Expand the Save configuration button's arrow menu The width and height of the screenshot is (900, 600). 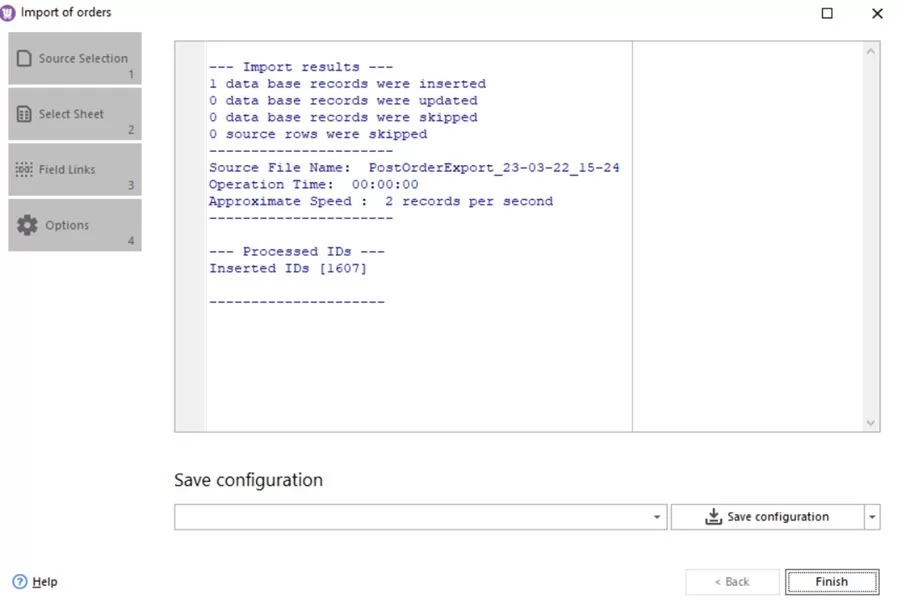pos(872,516)
